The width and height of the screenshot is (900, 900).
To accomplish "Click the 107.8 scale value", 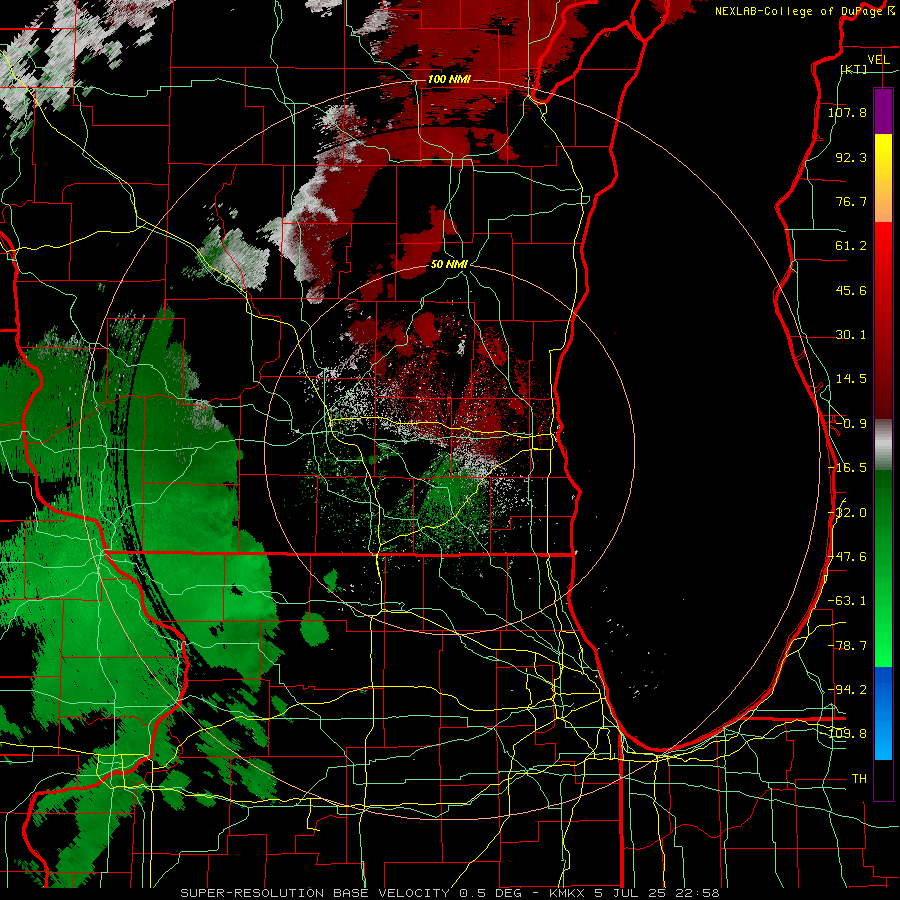I will click(x=847, y=112).
